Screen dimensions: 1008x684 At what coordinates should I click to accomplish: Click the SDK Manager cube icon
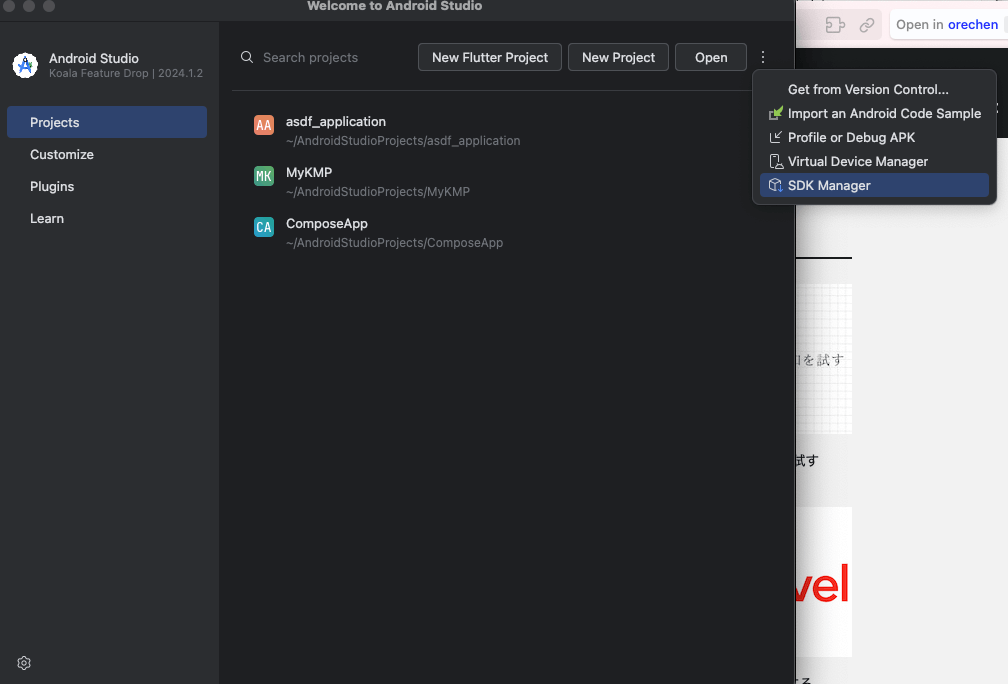776,185
